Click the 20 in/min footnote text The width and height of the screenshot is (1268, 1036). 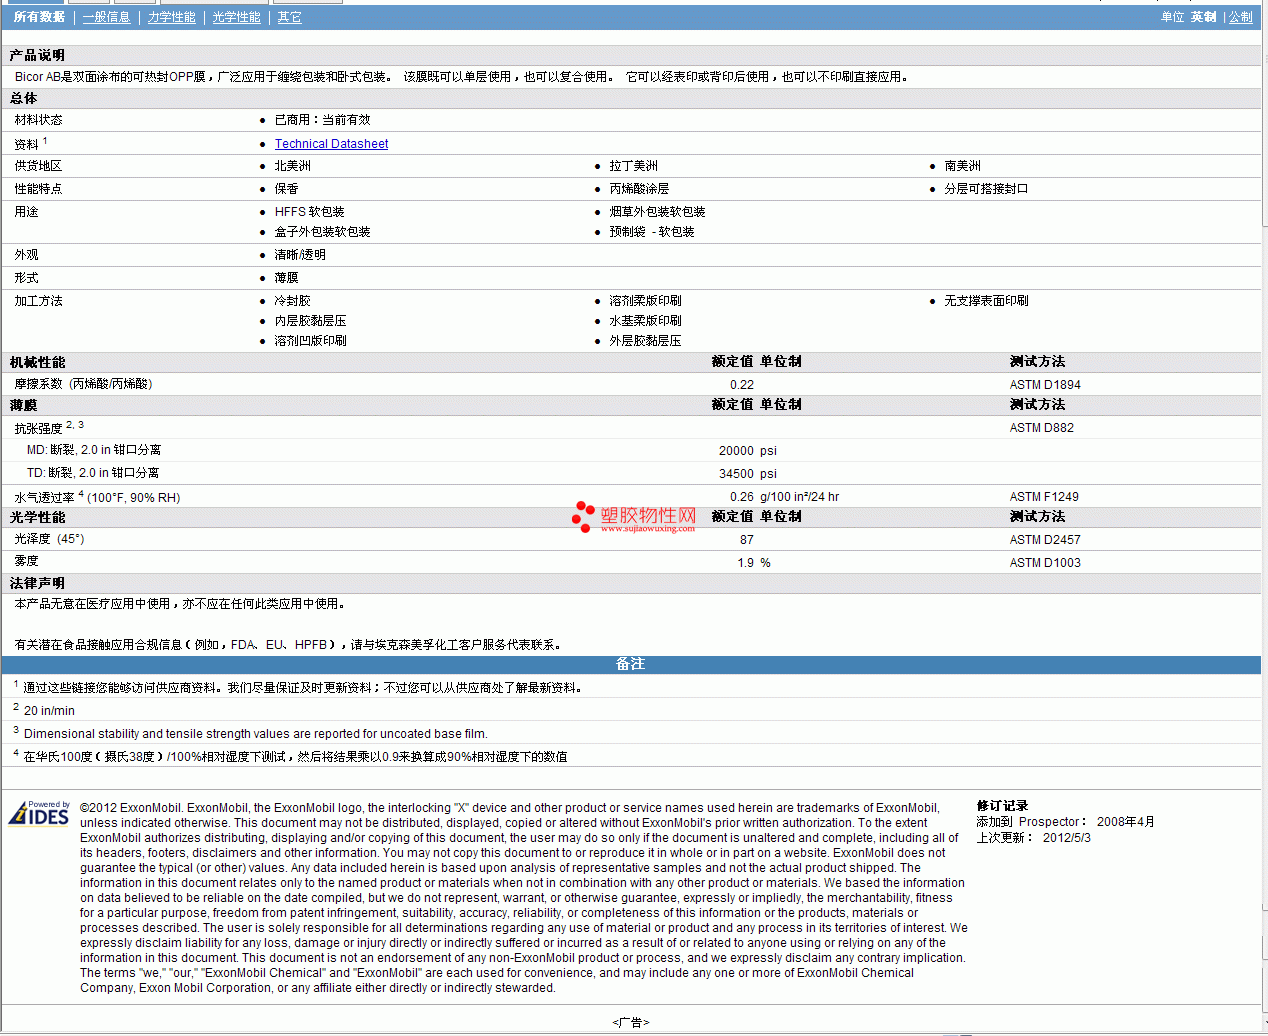coord(49,711)
